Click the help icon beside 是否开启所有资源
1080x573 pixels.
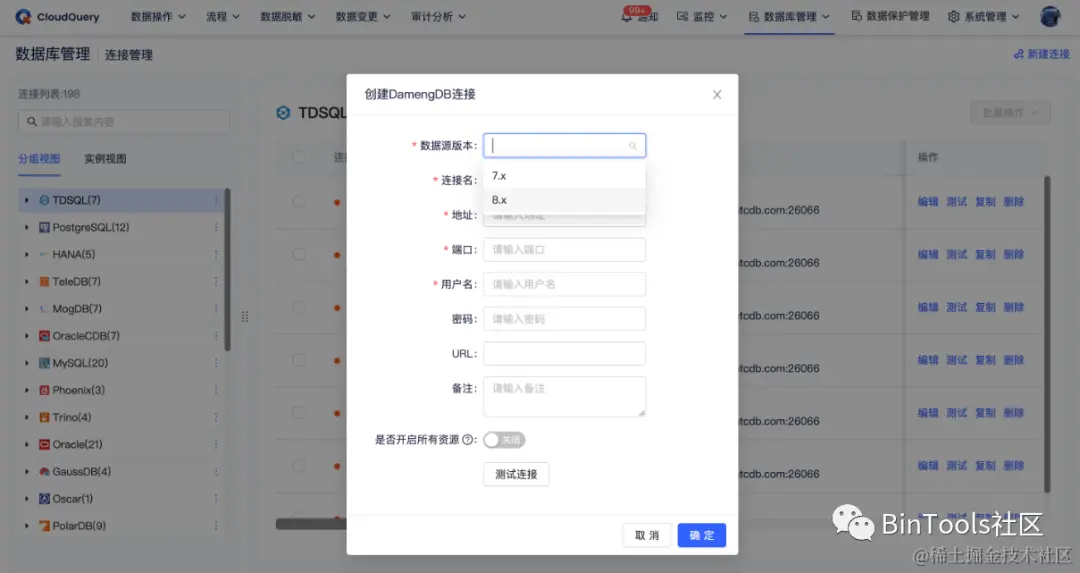(468, 439)
